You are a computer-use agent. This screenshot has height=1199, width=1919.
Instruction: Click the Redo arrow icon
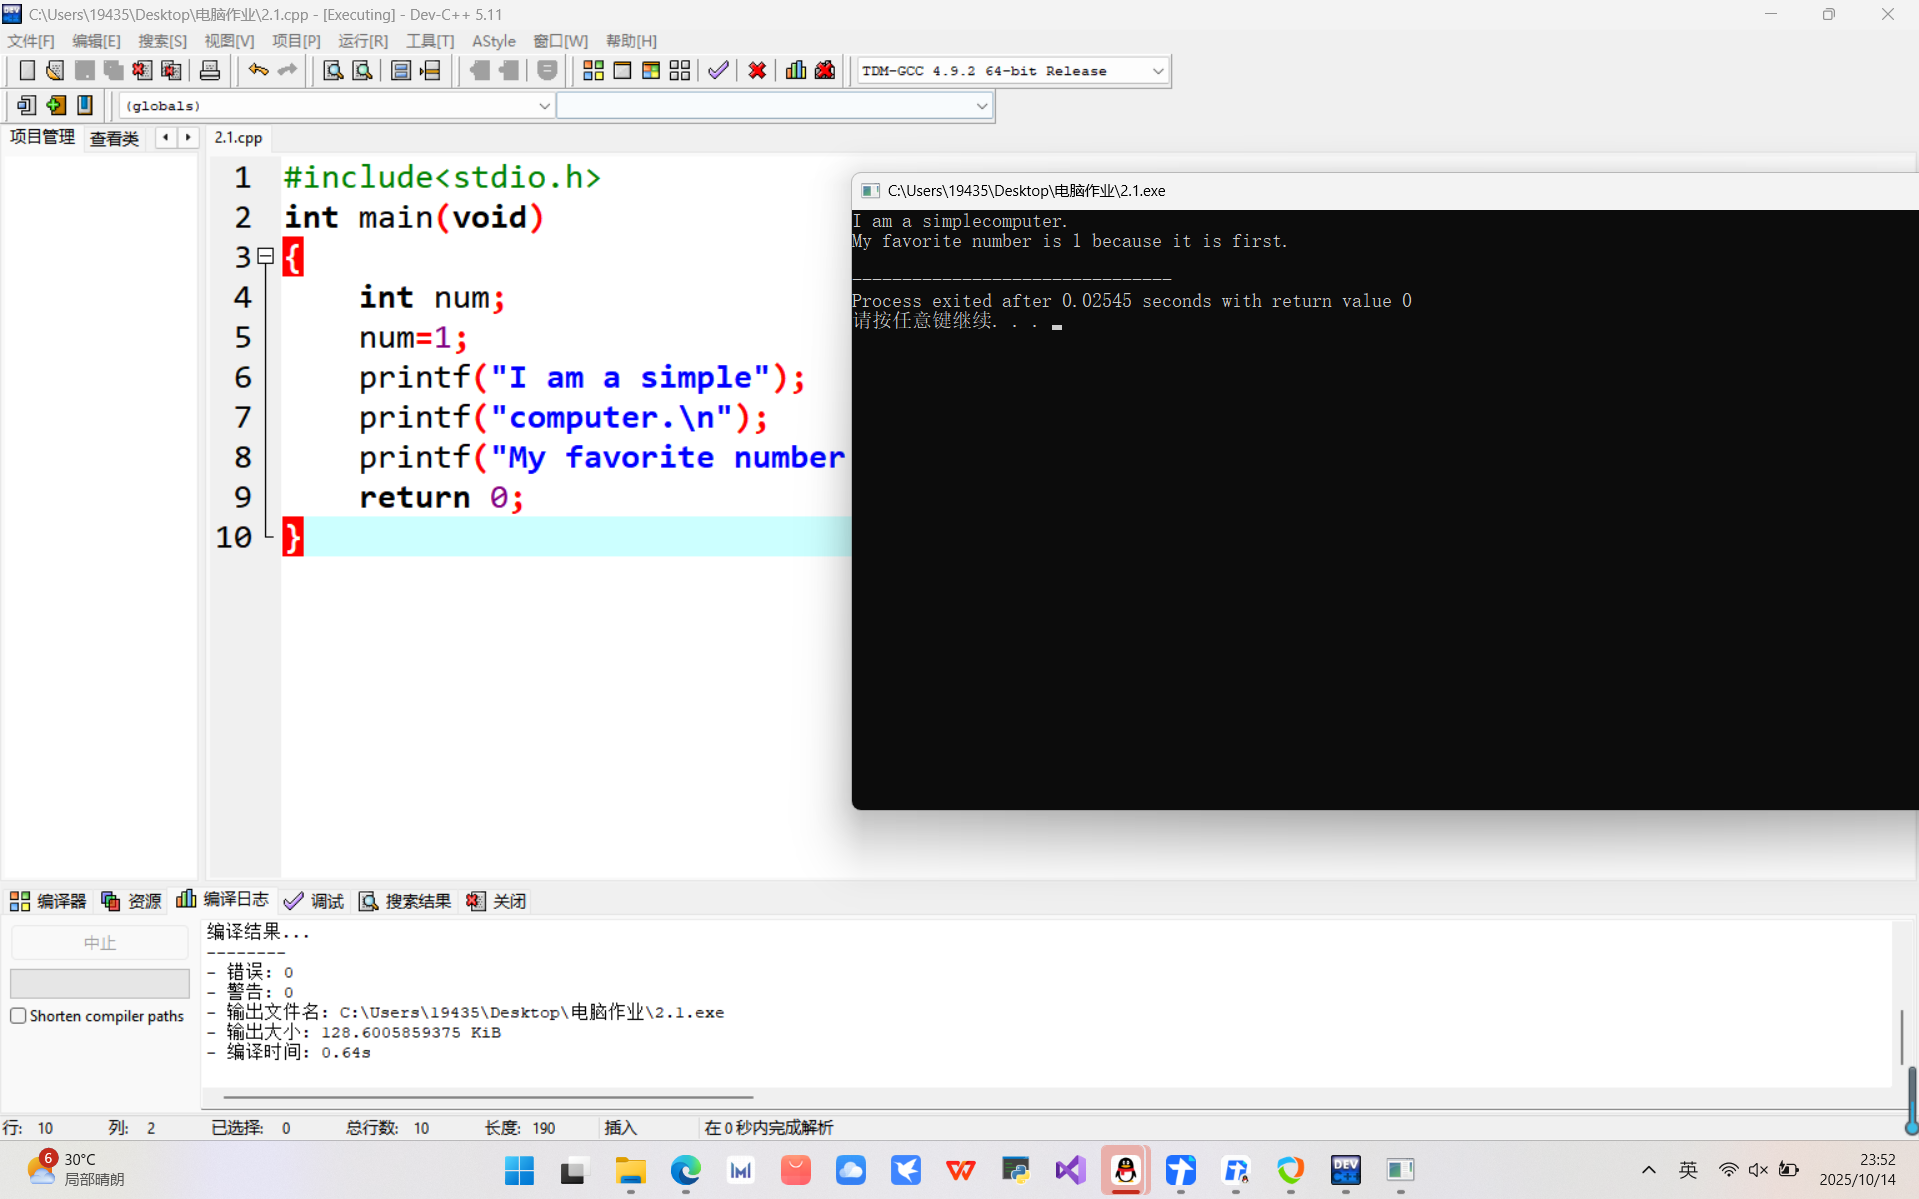[x=288, y=70]
